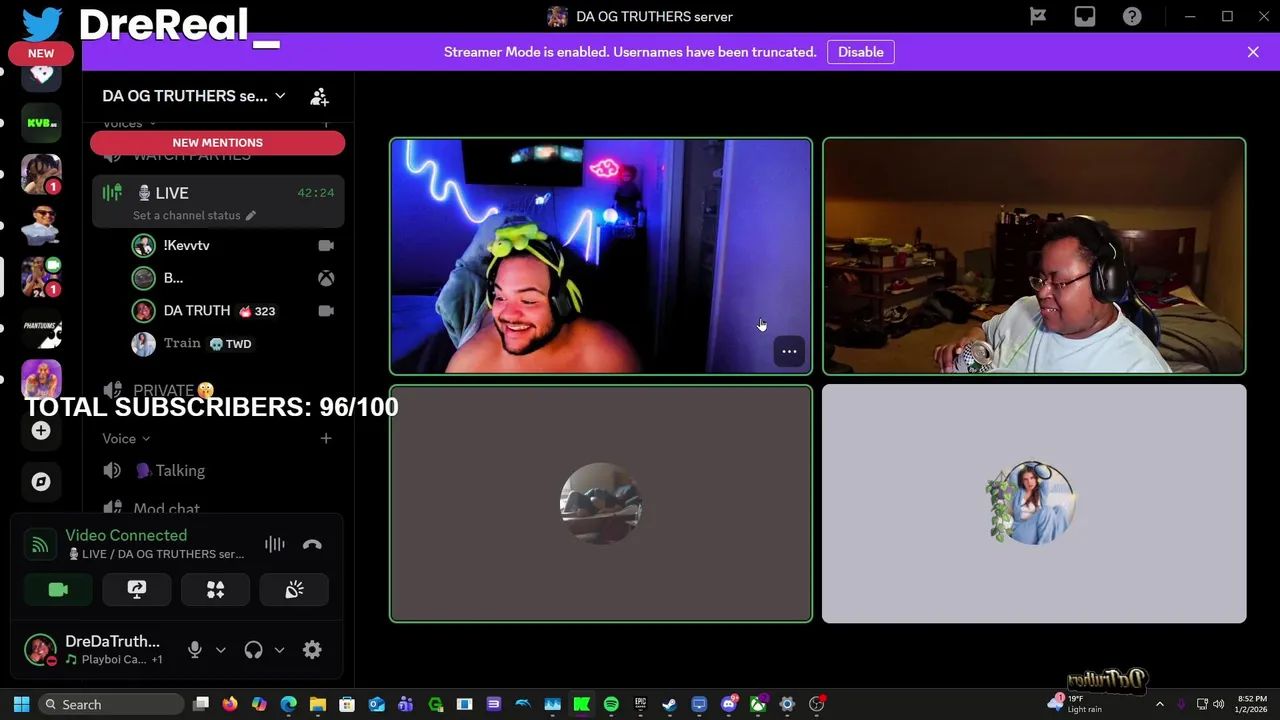
Task: Disconnect from the voice call
Action: [312, 544]
